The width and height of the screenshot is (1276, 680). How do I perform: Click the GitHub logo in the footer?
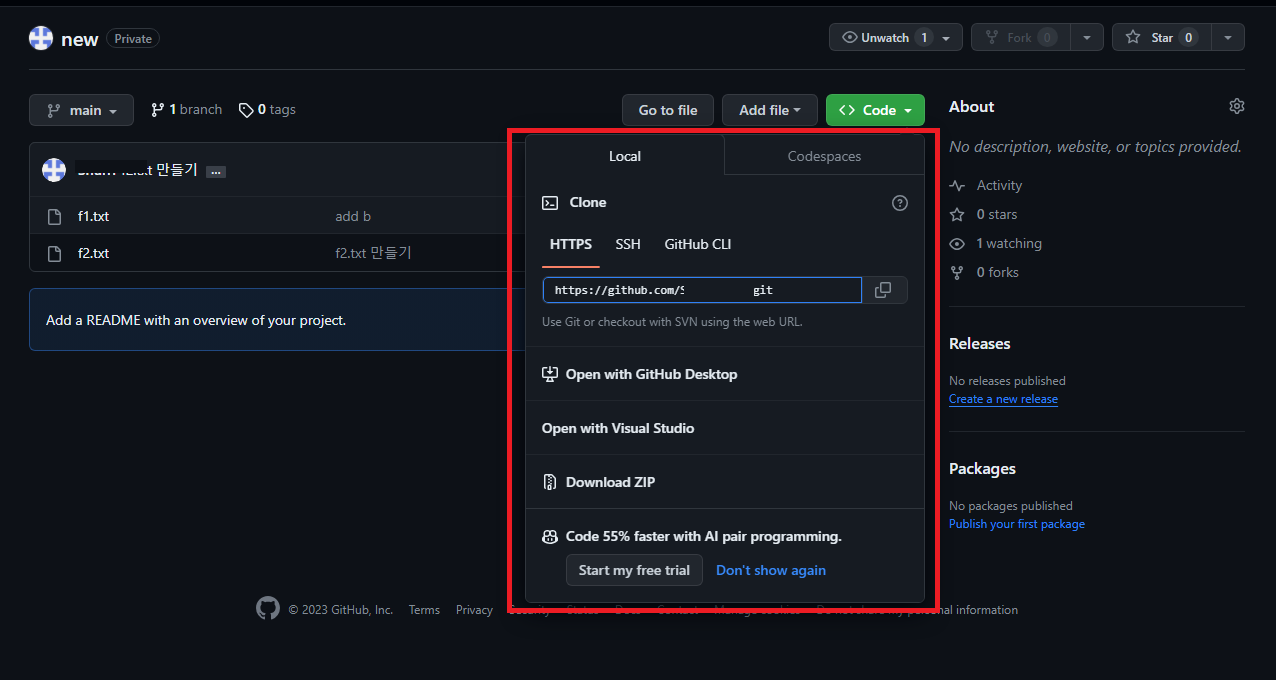[x=267, y=608]
